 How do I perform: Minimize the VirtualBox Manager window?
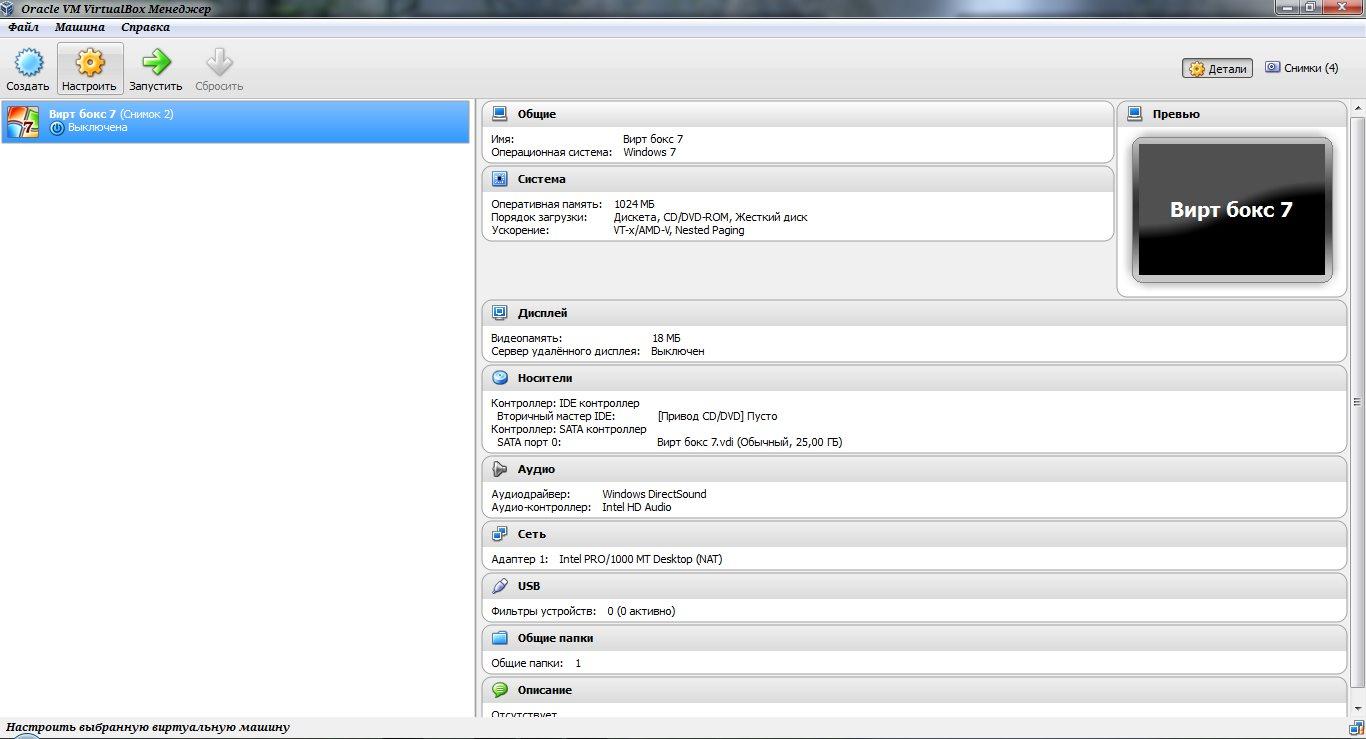coord(1288,7)
